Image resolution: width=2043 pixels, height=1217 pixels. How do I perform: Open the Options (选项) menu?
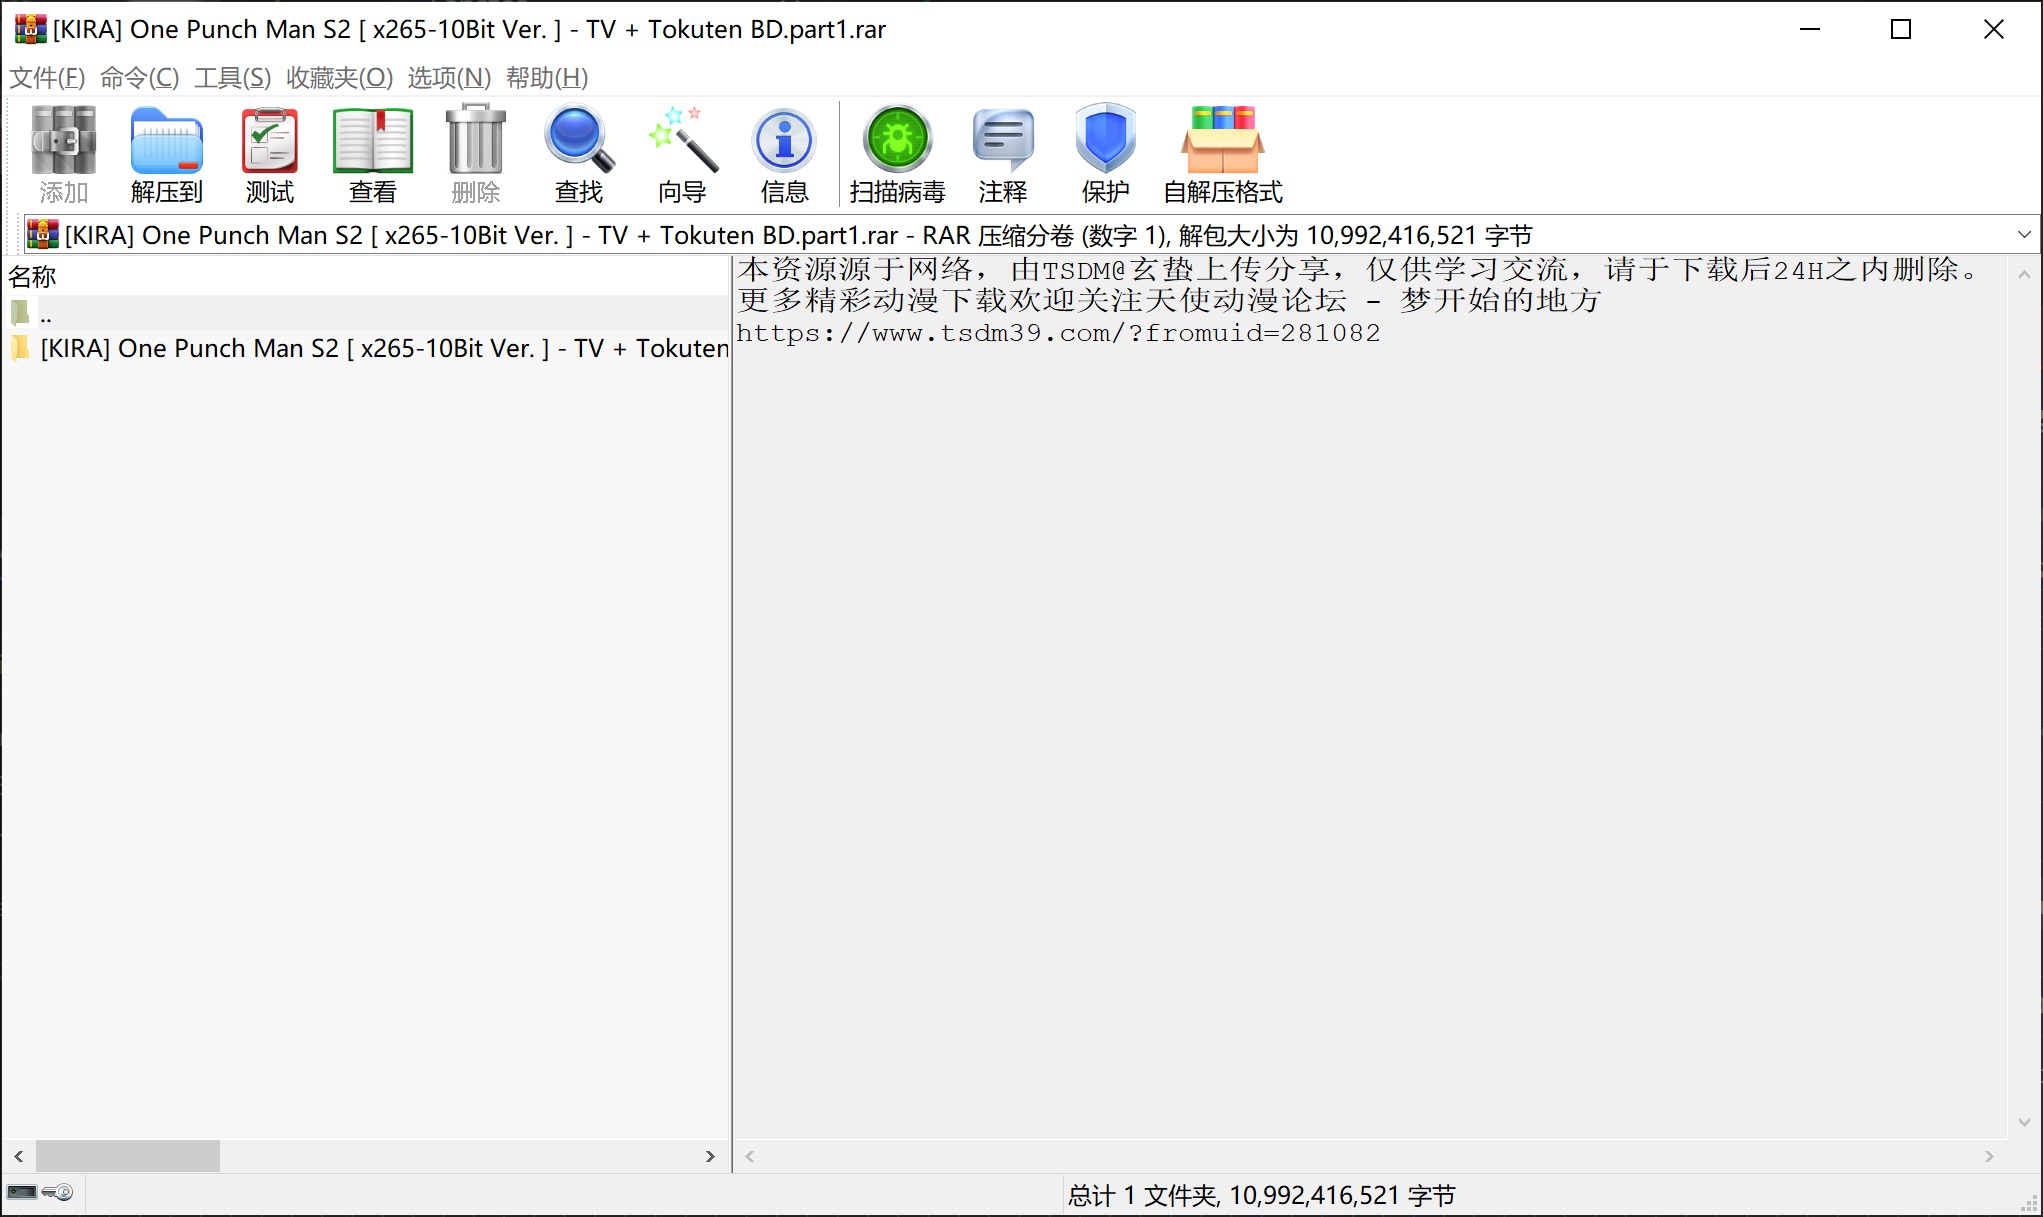[449, 78]
